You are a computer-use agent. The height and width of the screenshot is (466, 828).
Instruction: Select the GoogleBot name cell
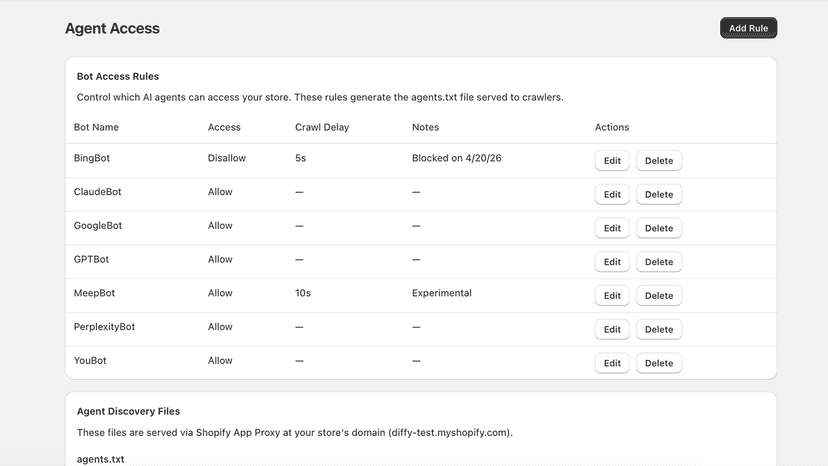click(98, 226)
